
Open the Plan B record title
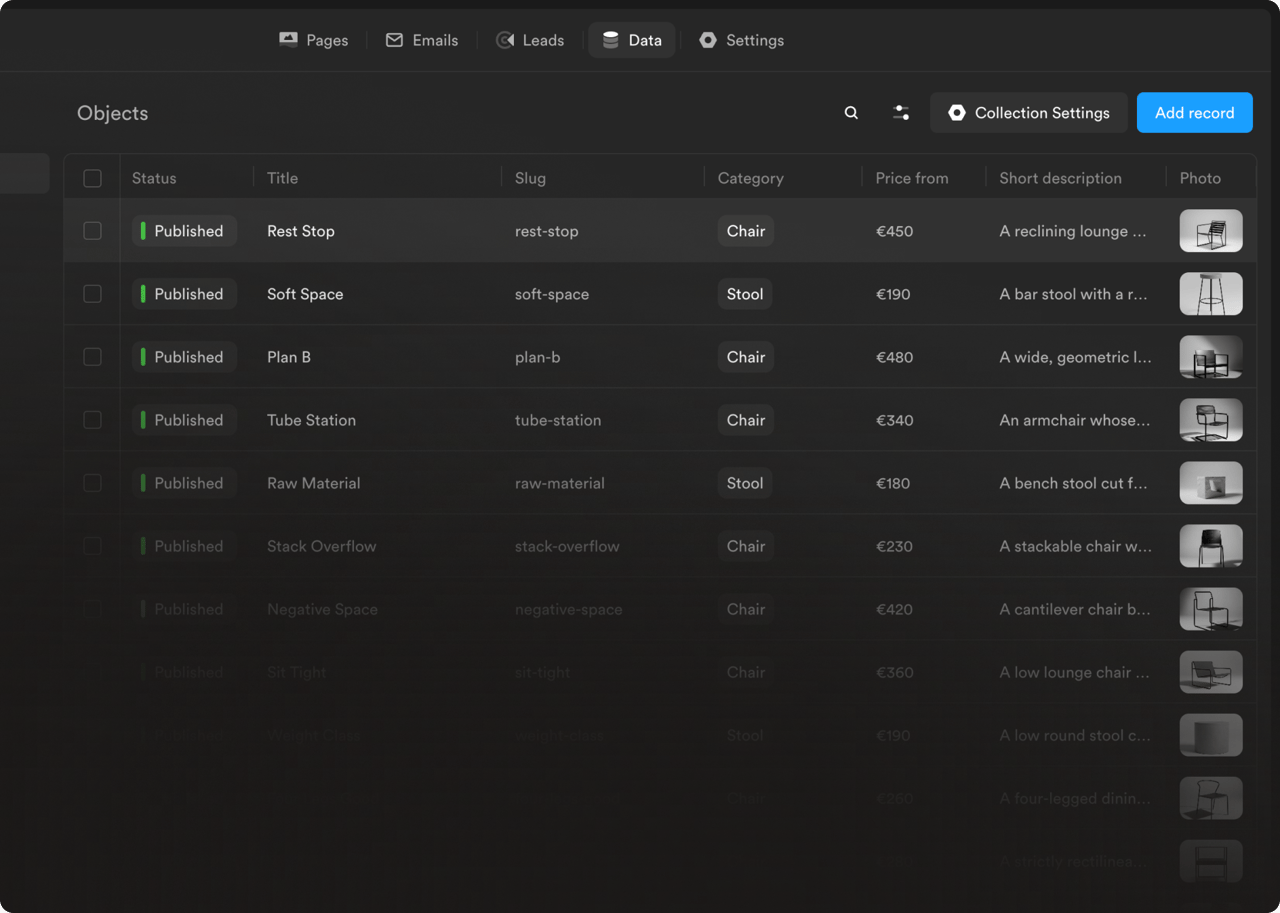coord(289,357)
